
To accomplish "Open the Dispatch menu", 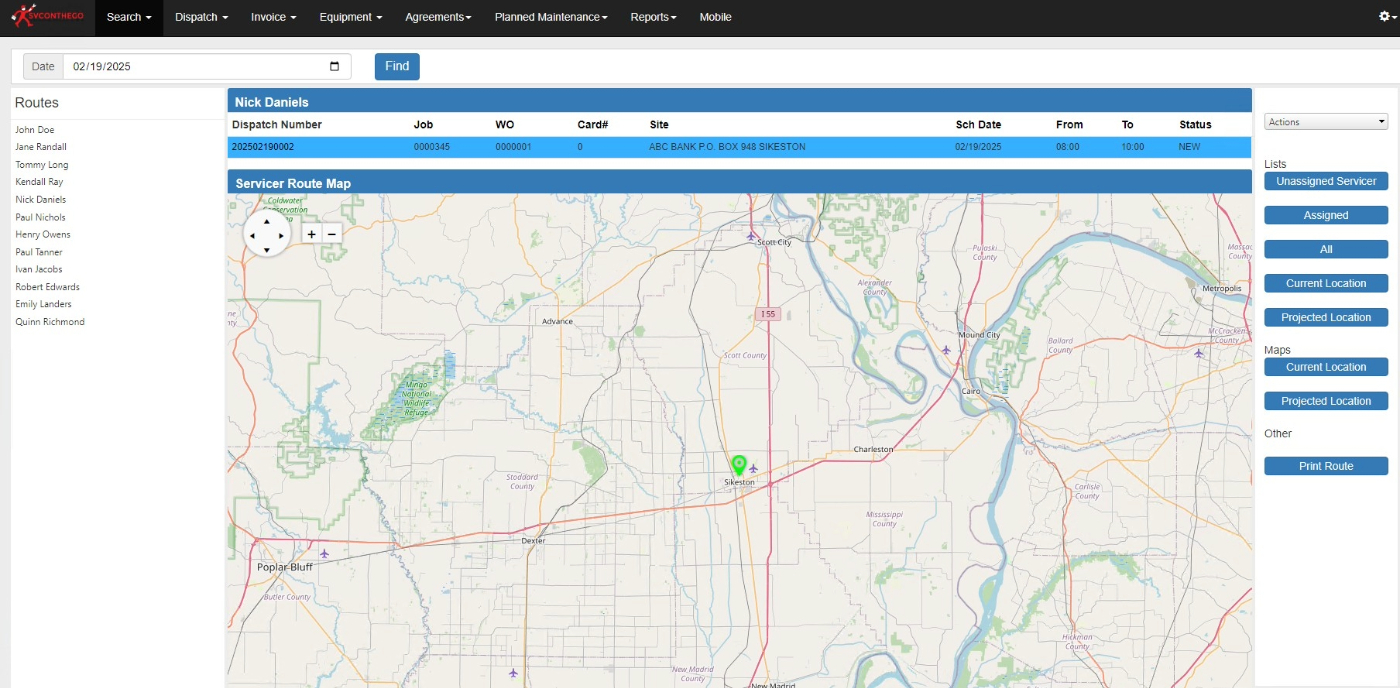I will pyautogui.click(x=201, y=17).
